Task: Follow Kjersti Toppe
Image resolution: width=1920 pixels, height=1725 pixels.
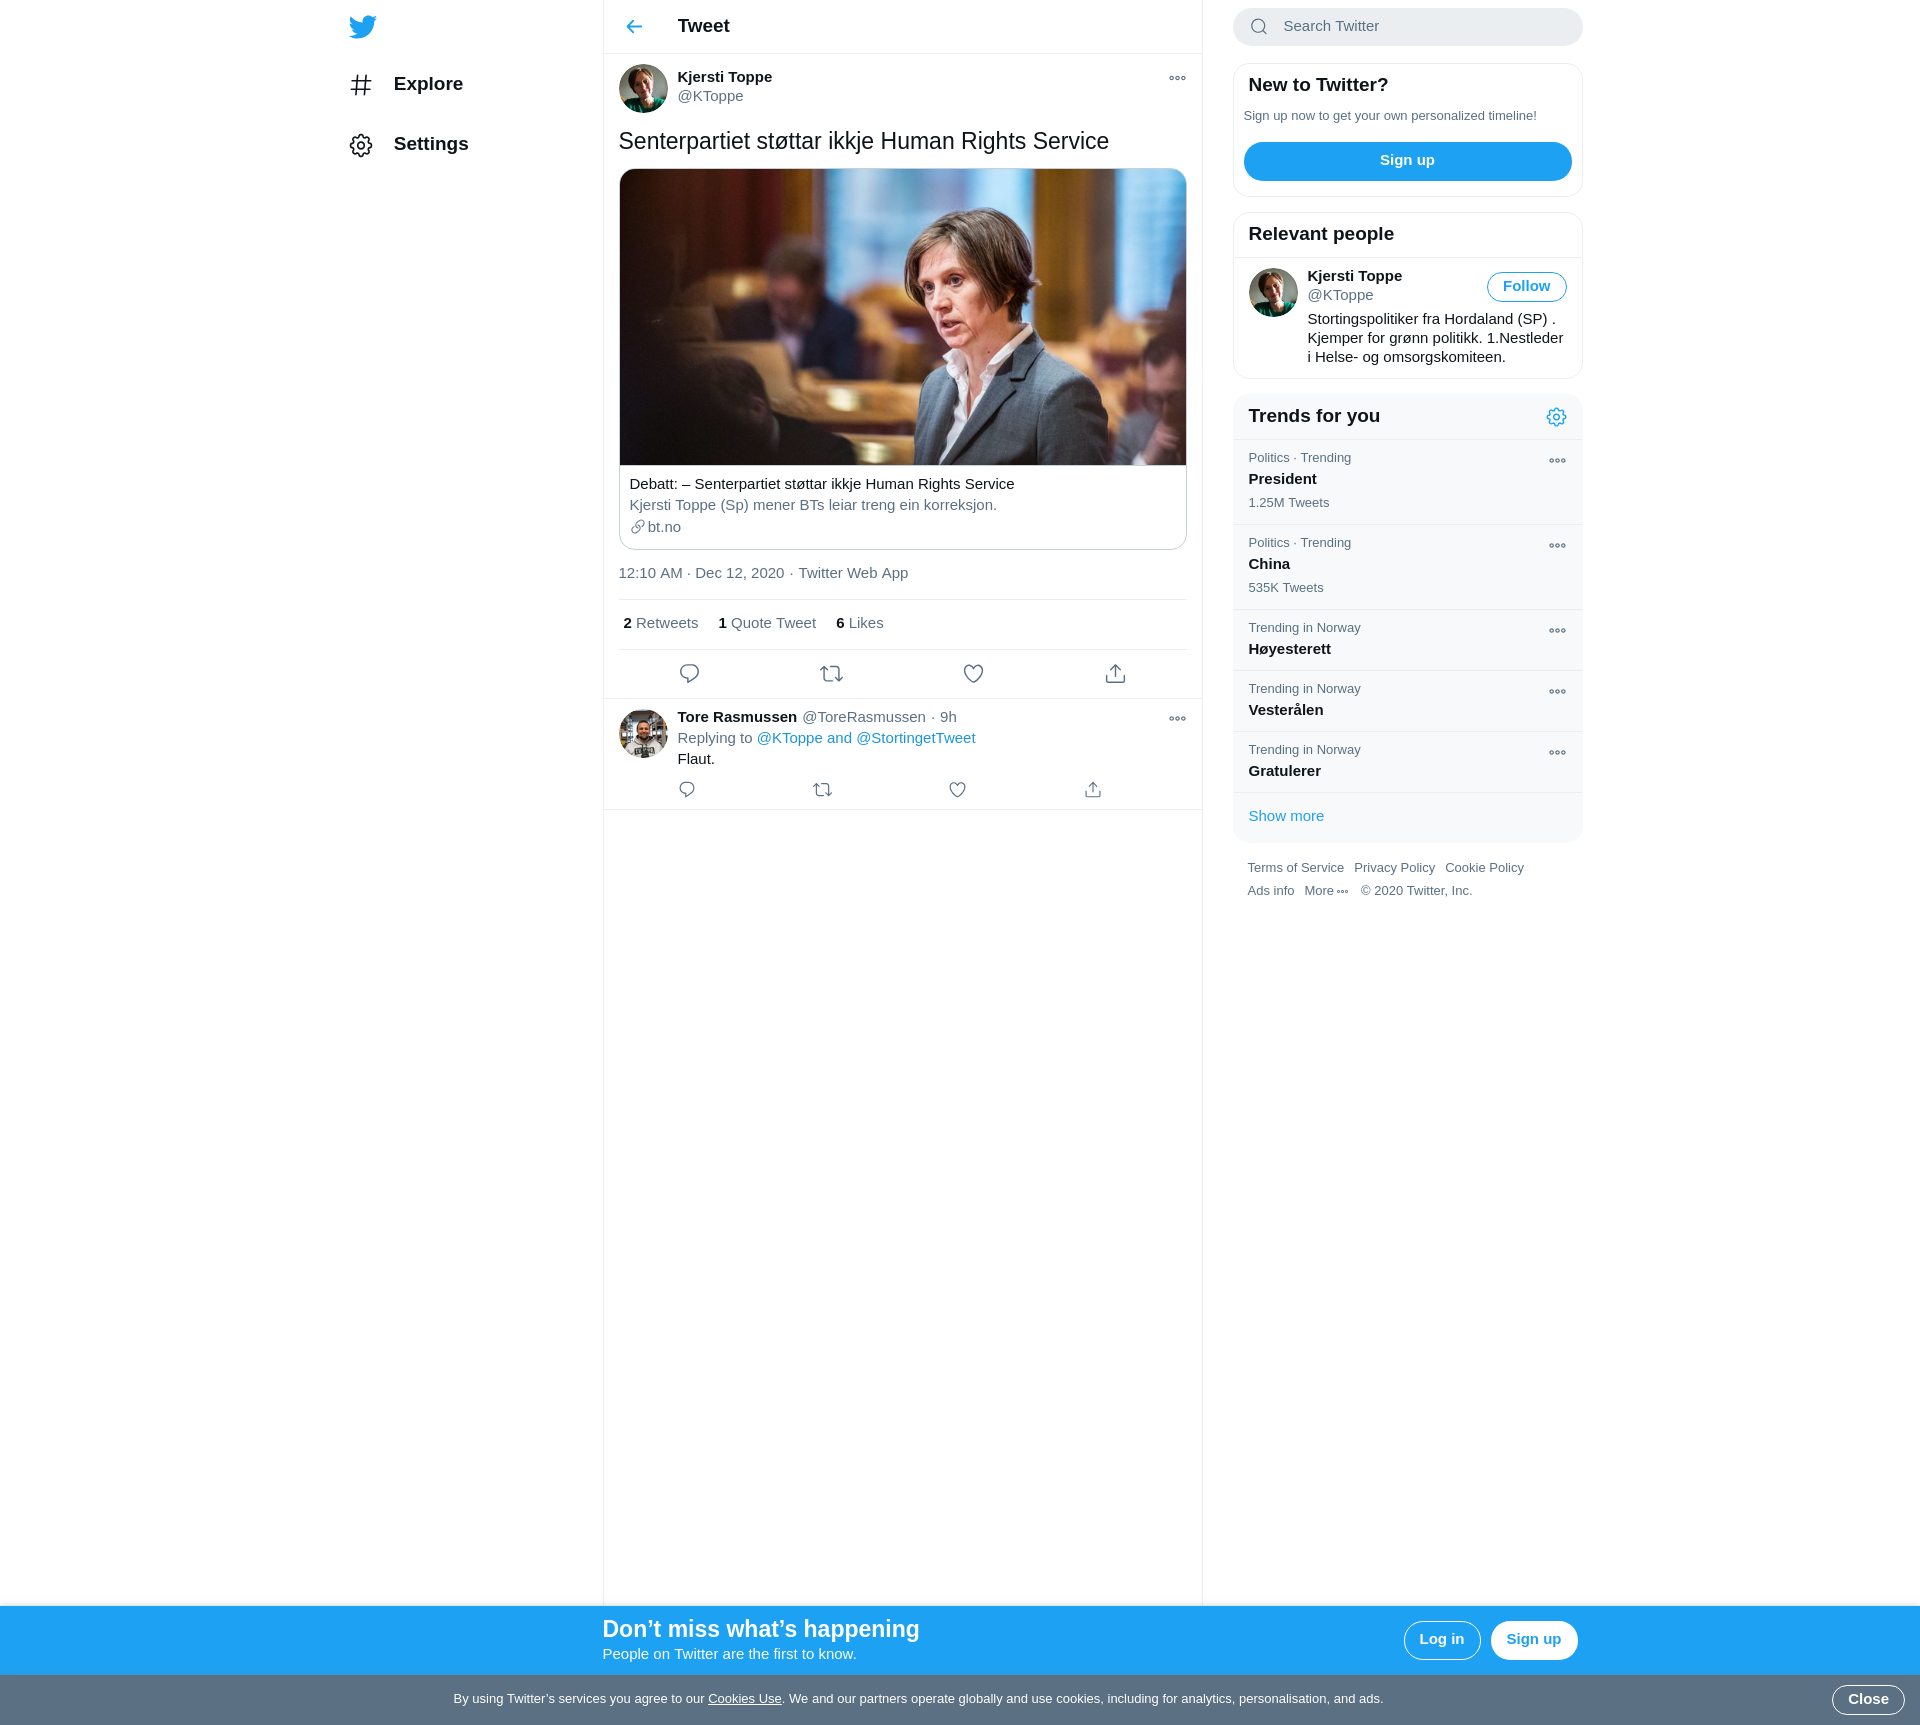Action: pyautogui.click(x=1526, y=287)
